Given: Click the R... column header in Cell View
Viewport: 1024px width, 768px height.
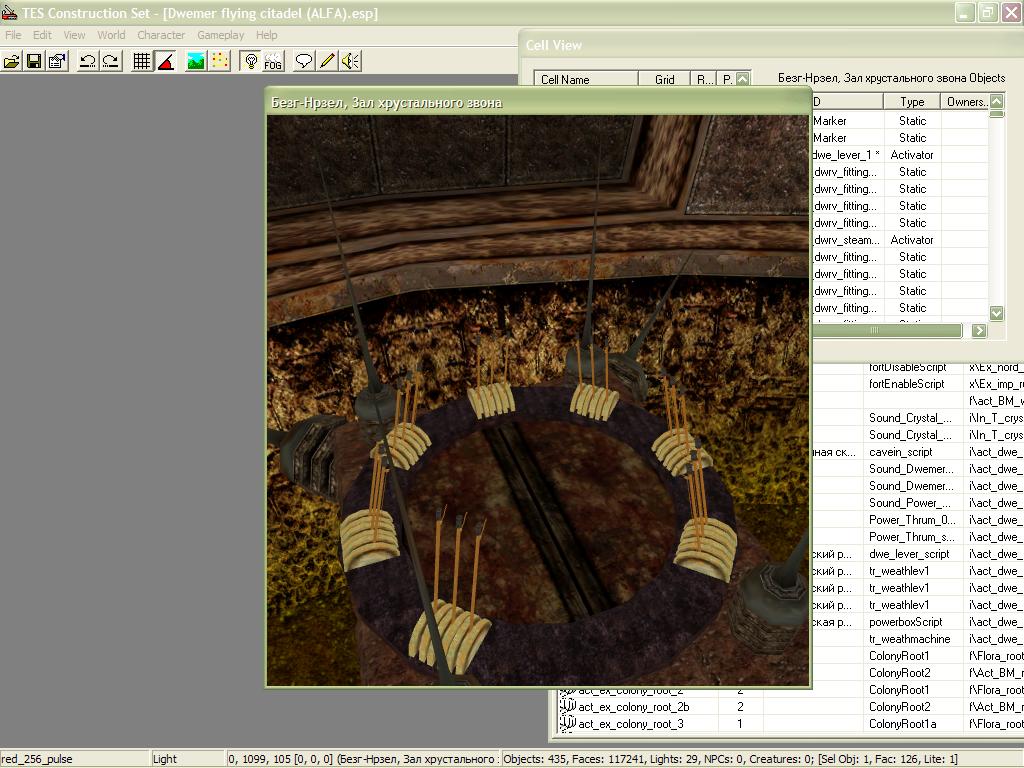Looking at the screenshot, I should coord(704,79).
